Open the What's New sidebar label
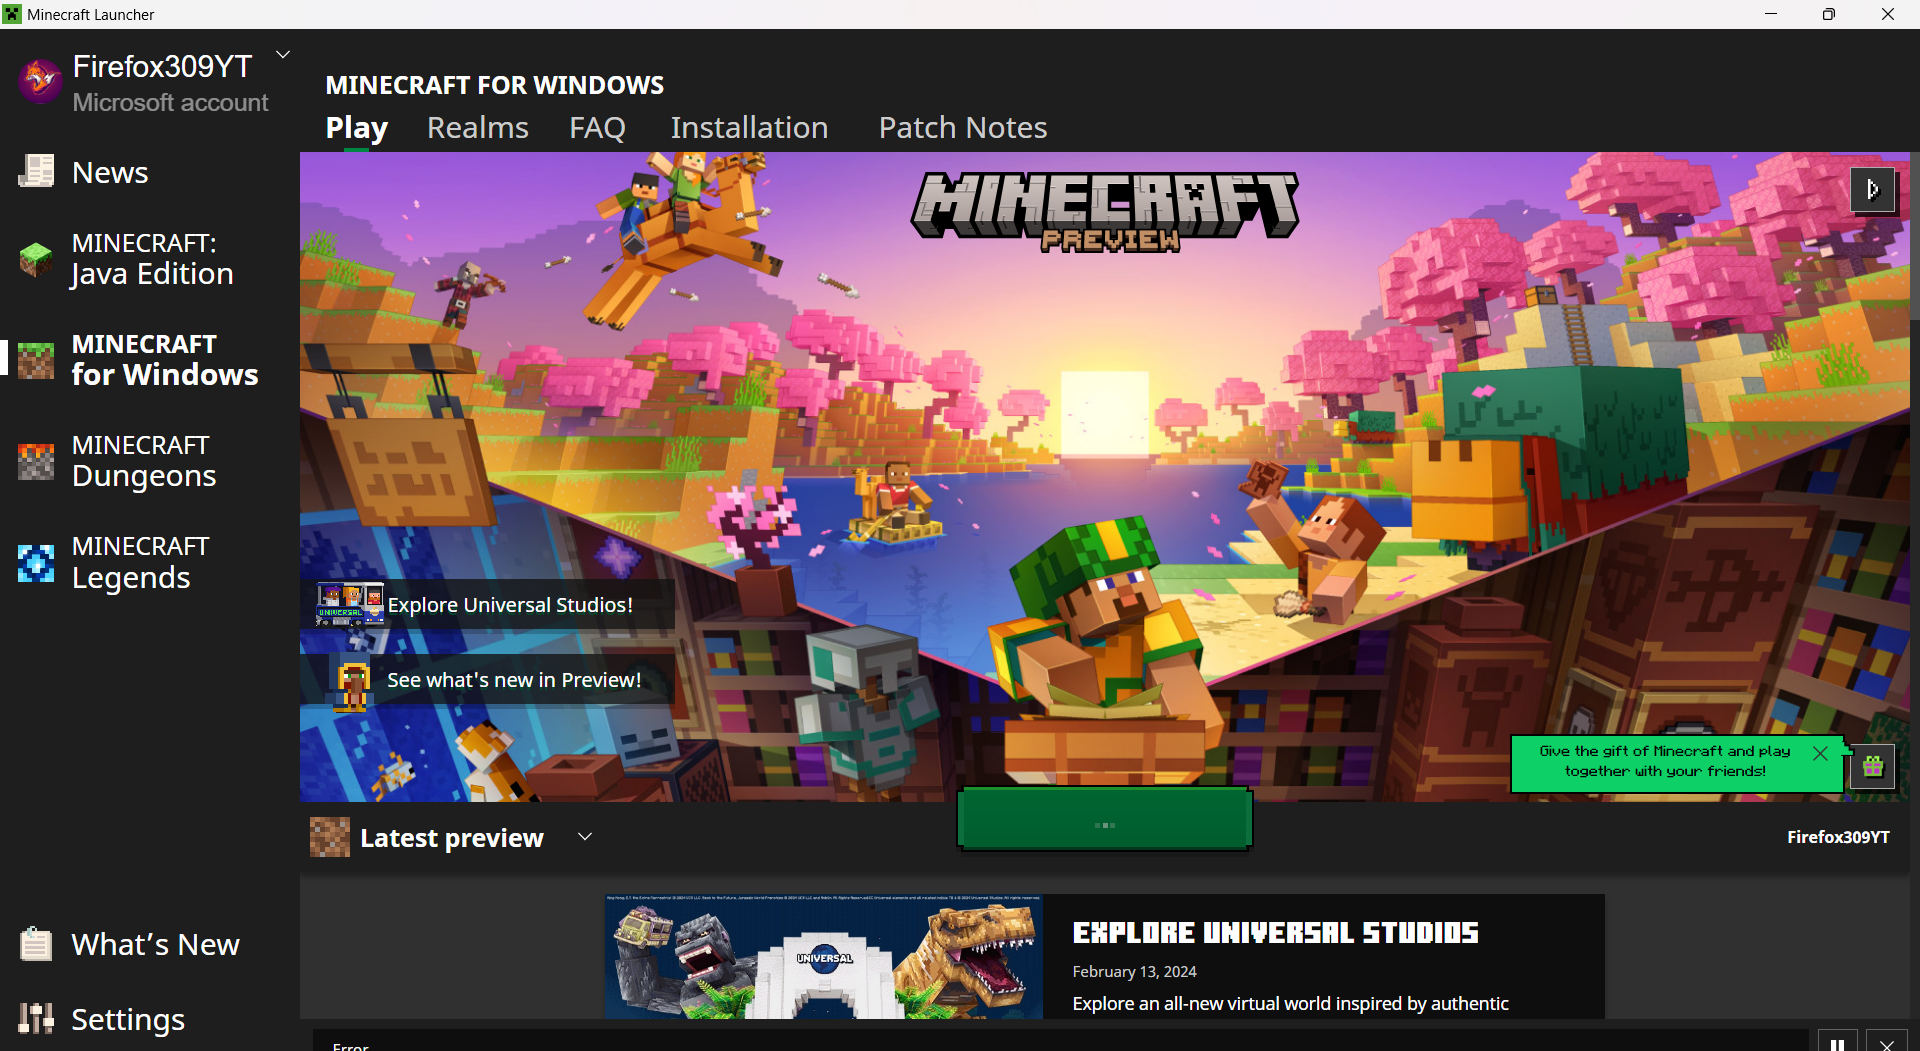The image size is (1920, 1051). coord(156,944)
